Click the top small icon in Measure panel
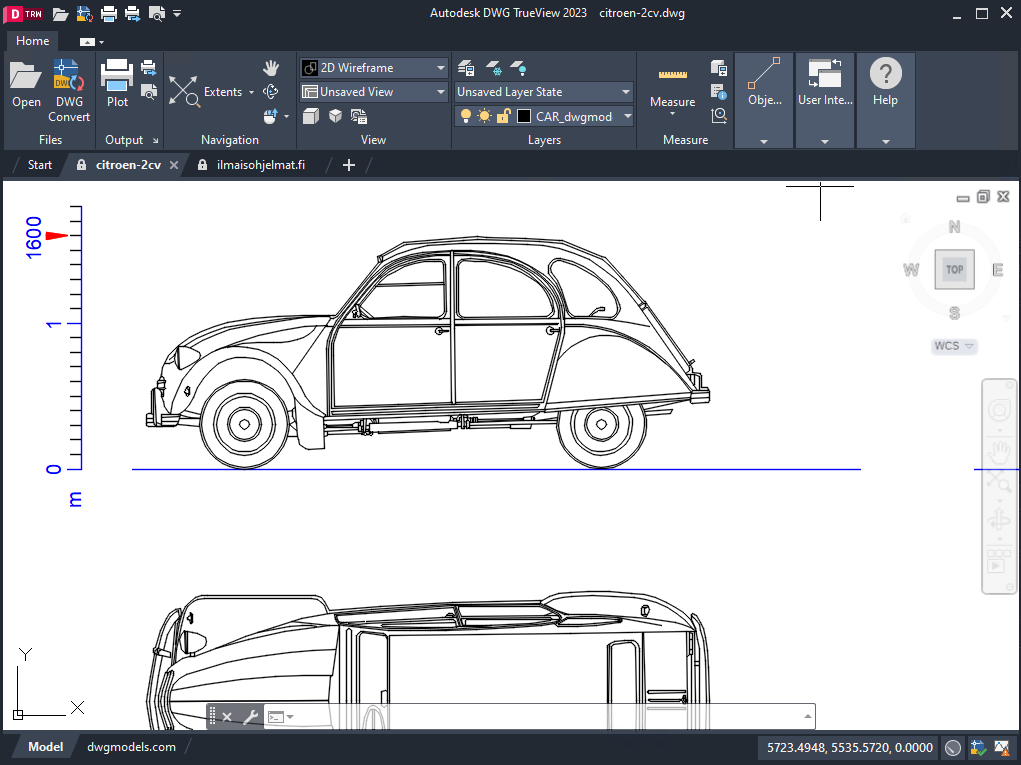Screen dimensions: 1021x765 [719, 68]
